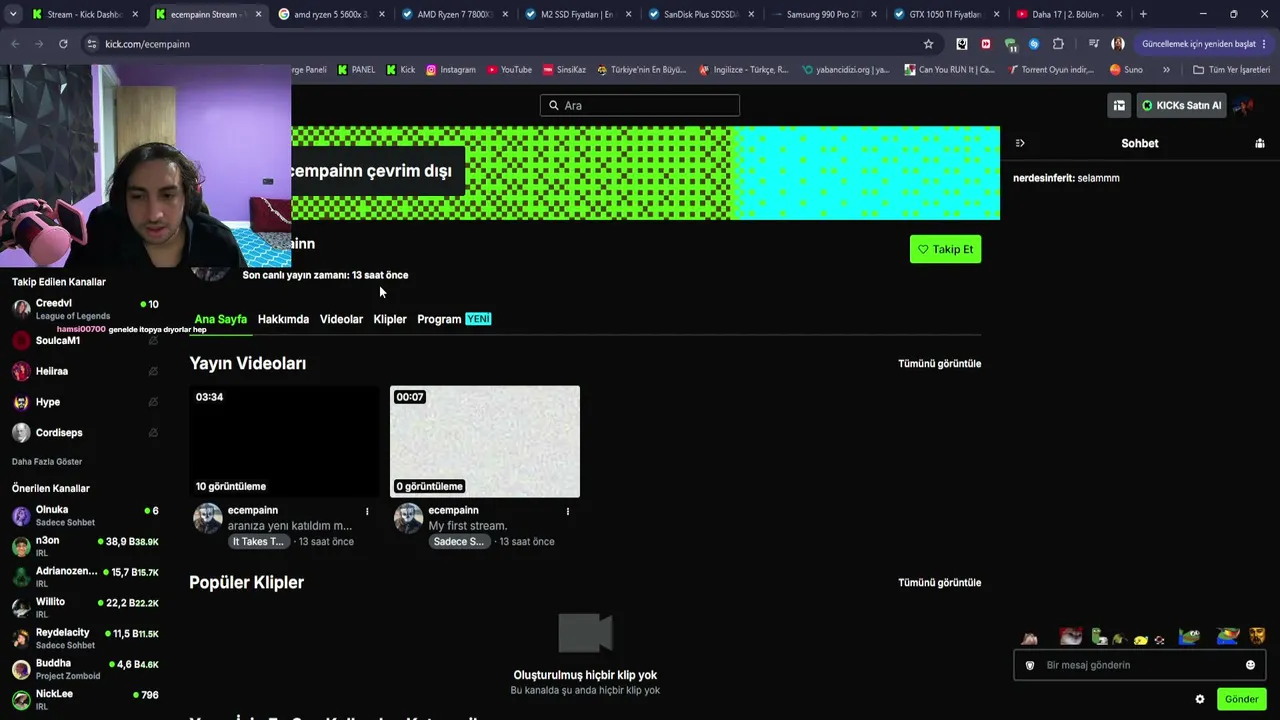Image resolution: width=1280 pixels, height=720 pixels.
Task: Focus the Ara search field
Action: pos(640,105)
